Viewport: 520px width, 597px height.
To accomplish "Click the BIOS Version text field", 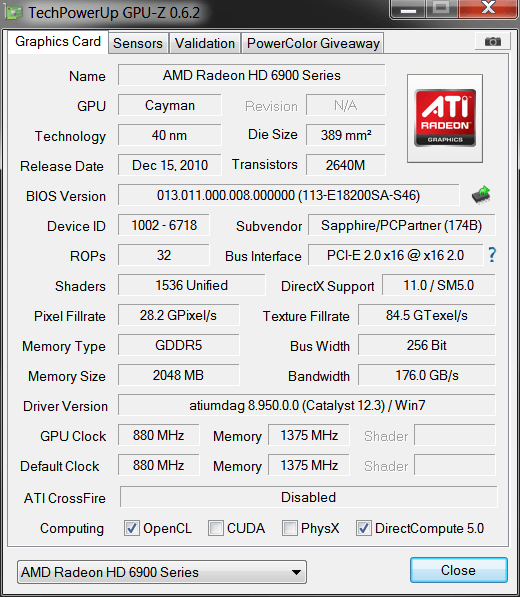I will coord(289,195).
